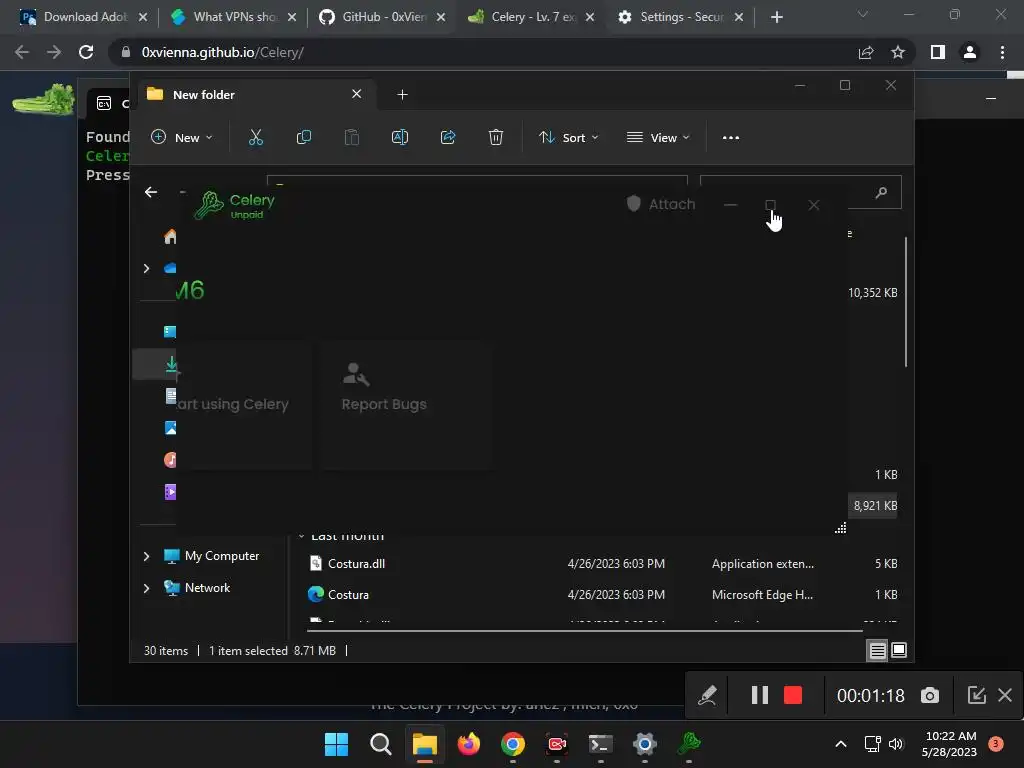Collapse the Last month group chevron

(x=301, y=536)
